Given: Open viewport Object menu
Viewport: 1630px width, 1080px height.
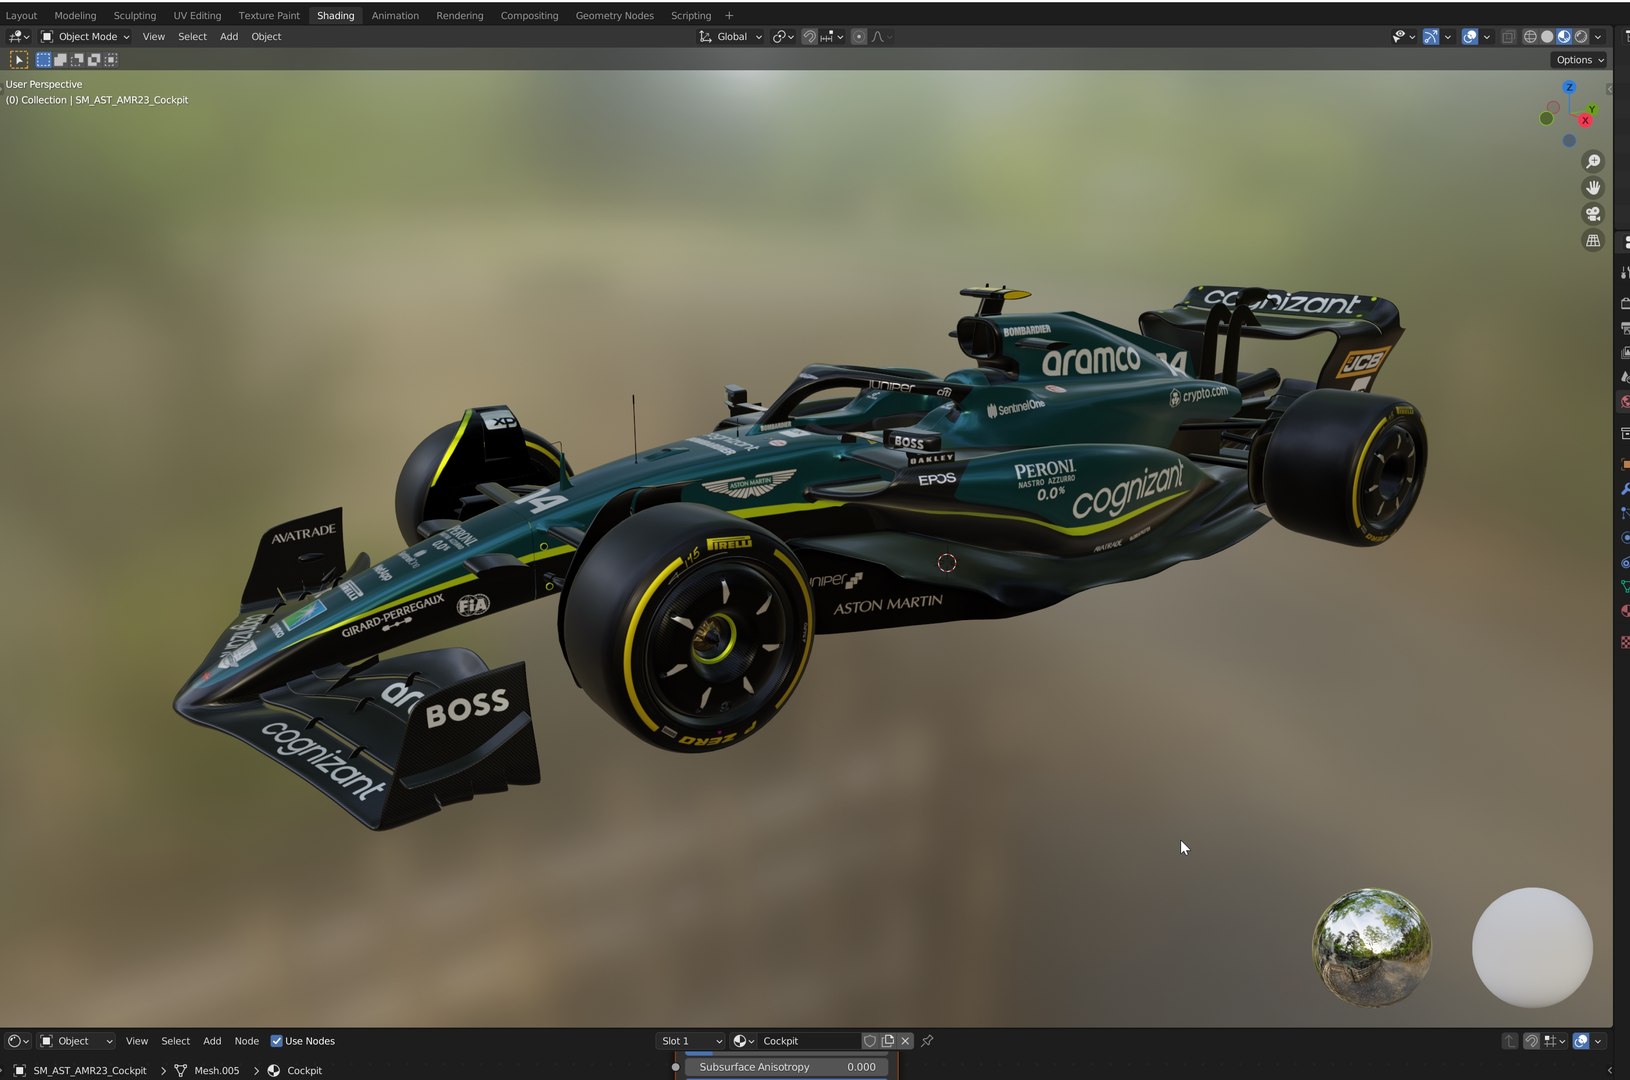Looking at the screenshot, I should coord(266,37).
